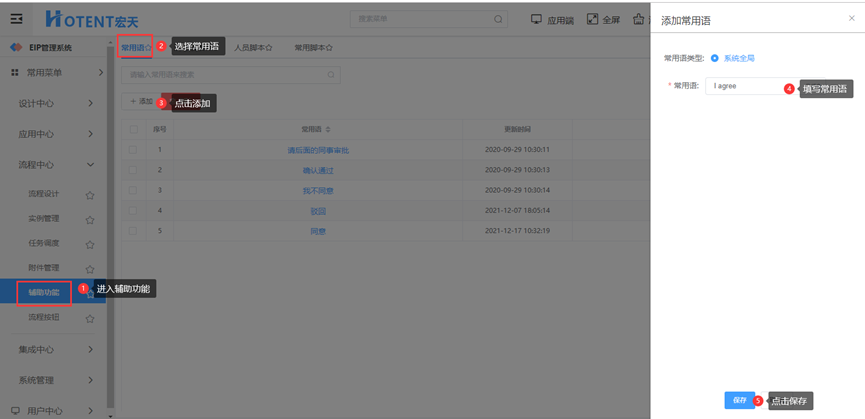Tick the select-all checkbox in table header
The width and height of the screenshot is (865, 419).
pos(133,129)
